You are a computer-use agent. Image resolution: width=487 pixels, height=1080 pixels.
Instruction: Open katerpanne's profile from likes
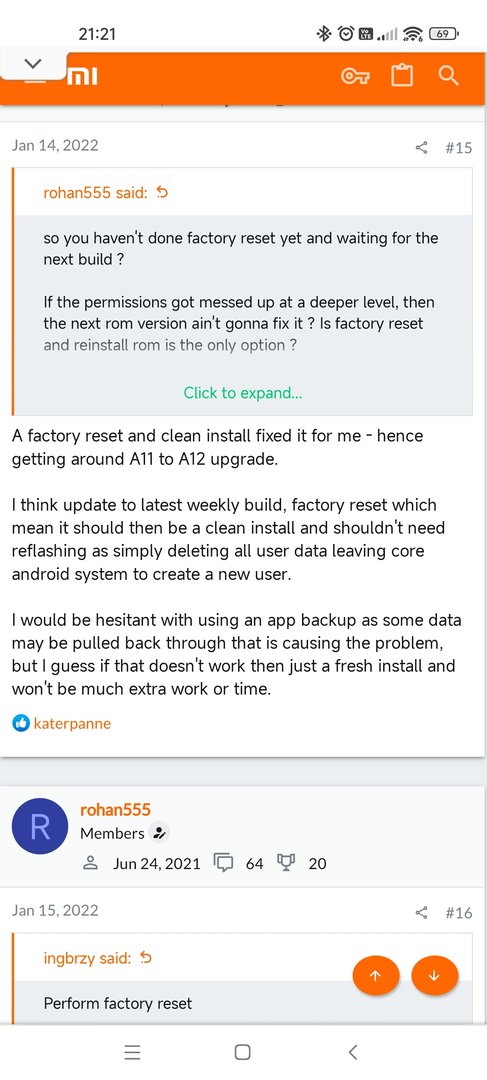[x=72, y=723]
